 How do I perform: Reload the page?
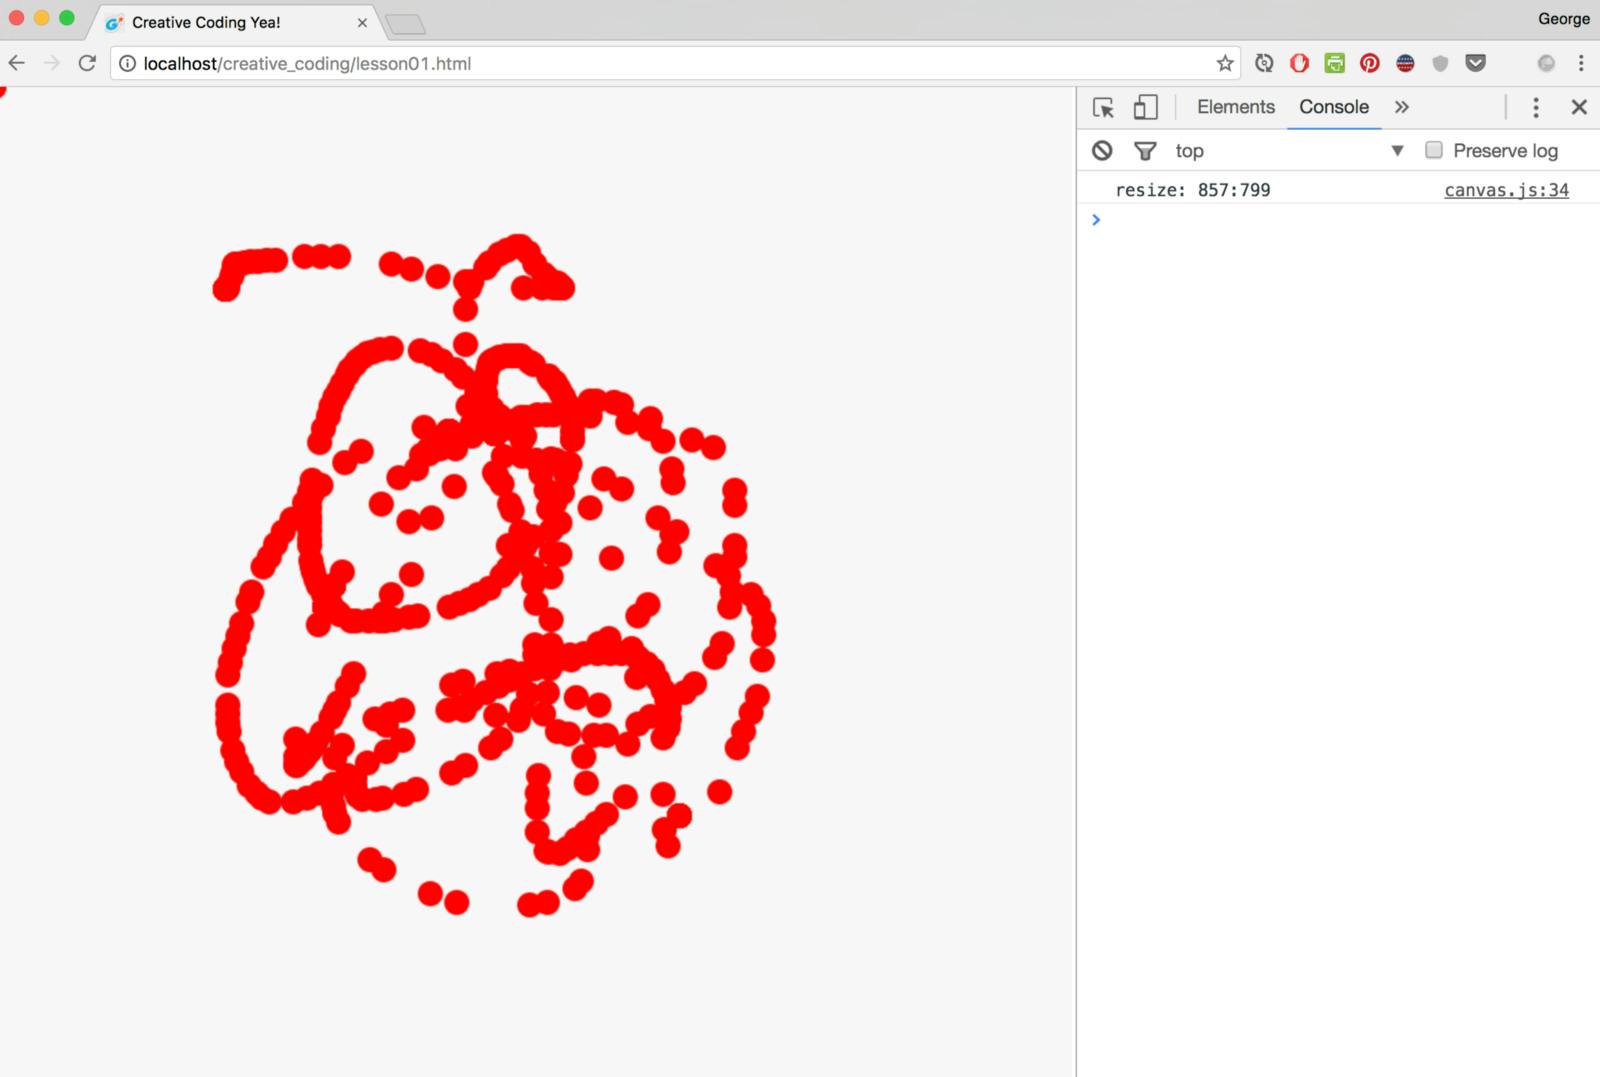pos(87,64)
